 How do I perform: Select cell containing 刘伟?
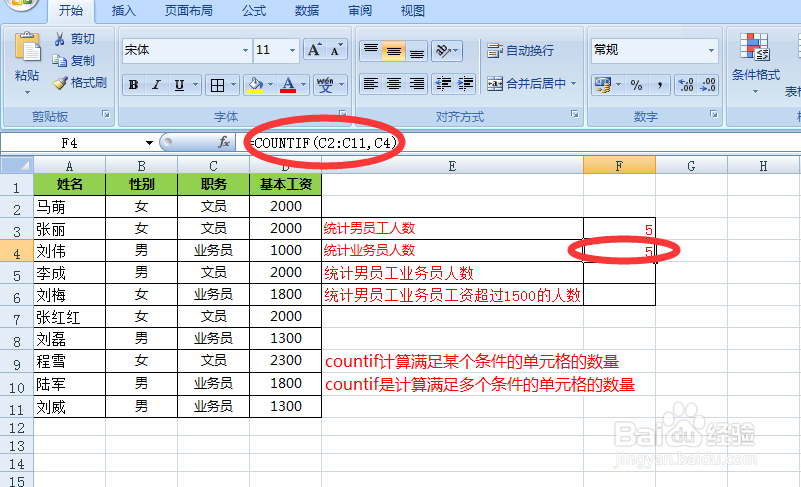click(69, 251)
